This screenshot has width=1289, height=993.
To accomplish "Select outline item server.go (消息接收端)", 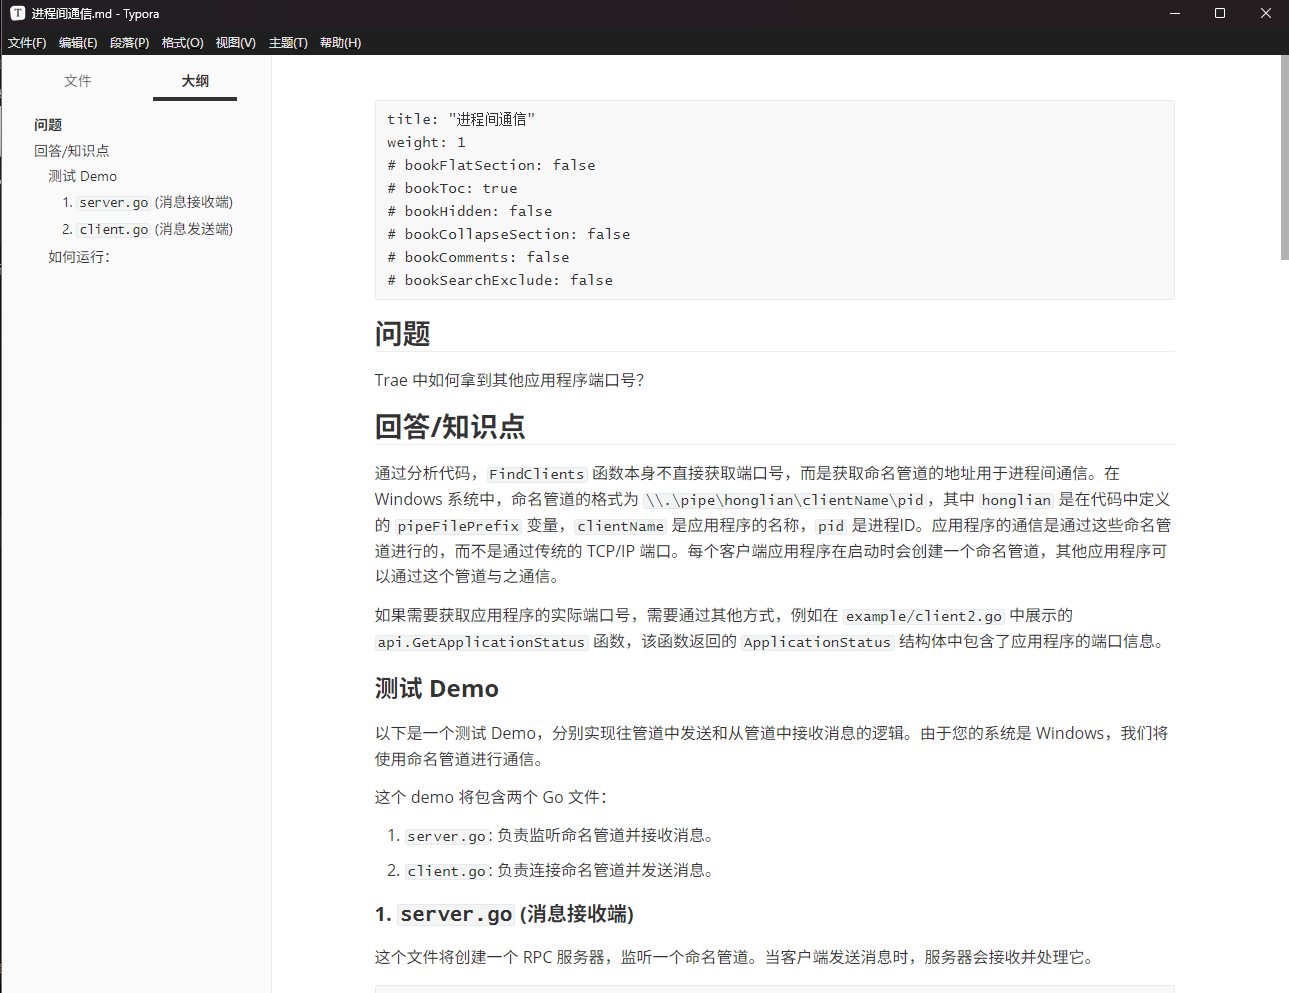I will point(148,202).
